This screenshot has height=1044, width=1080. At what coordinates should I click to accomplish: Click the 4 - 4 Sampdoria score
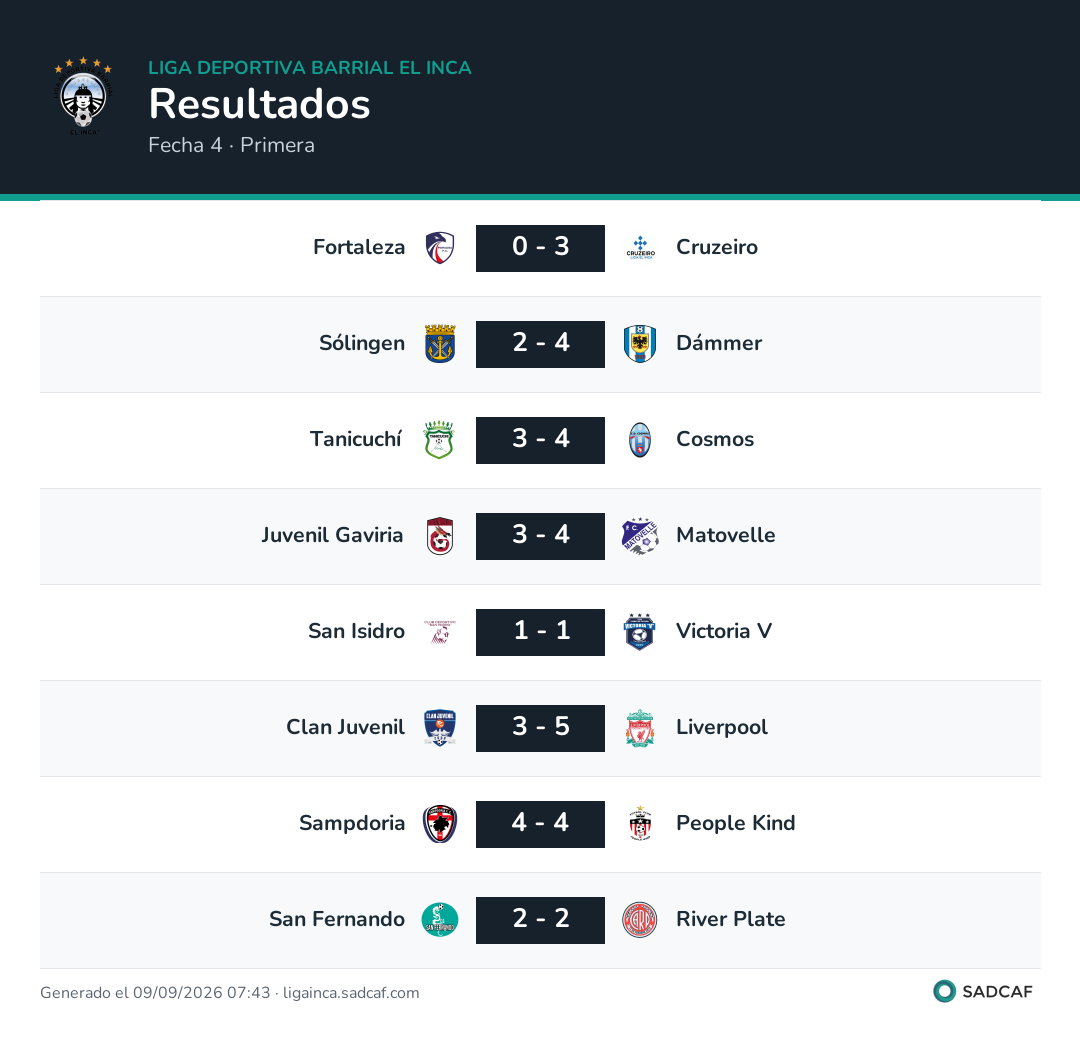click(540, 824)
